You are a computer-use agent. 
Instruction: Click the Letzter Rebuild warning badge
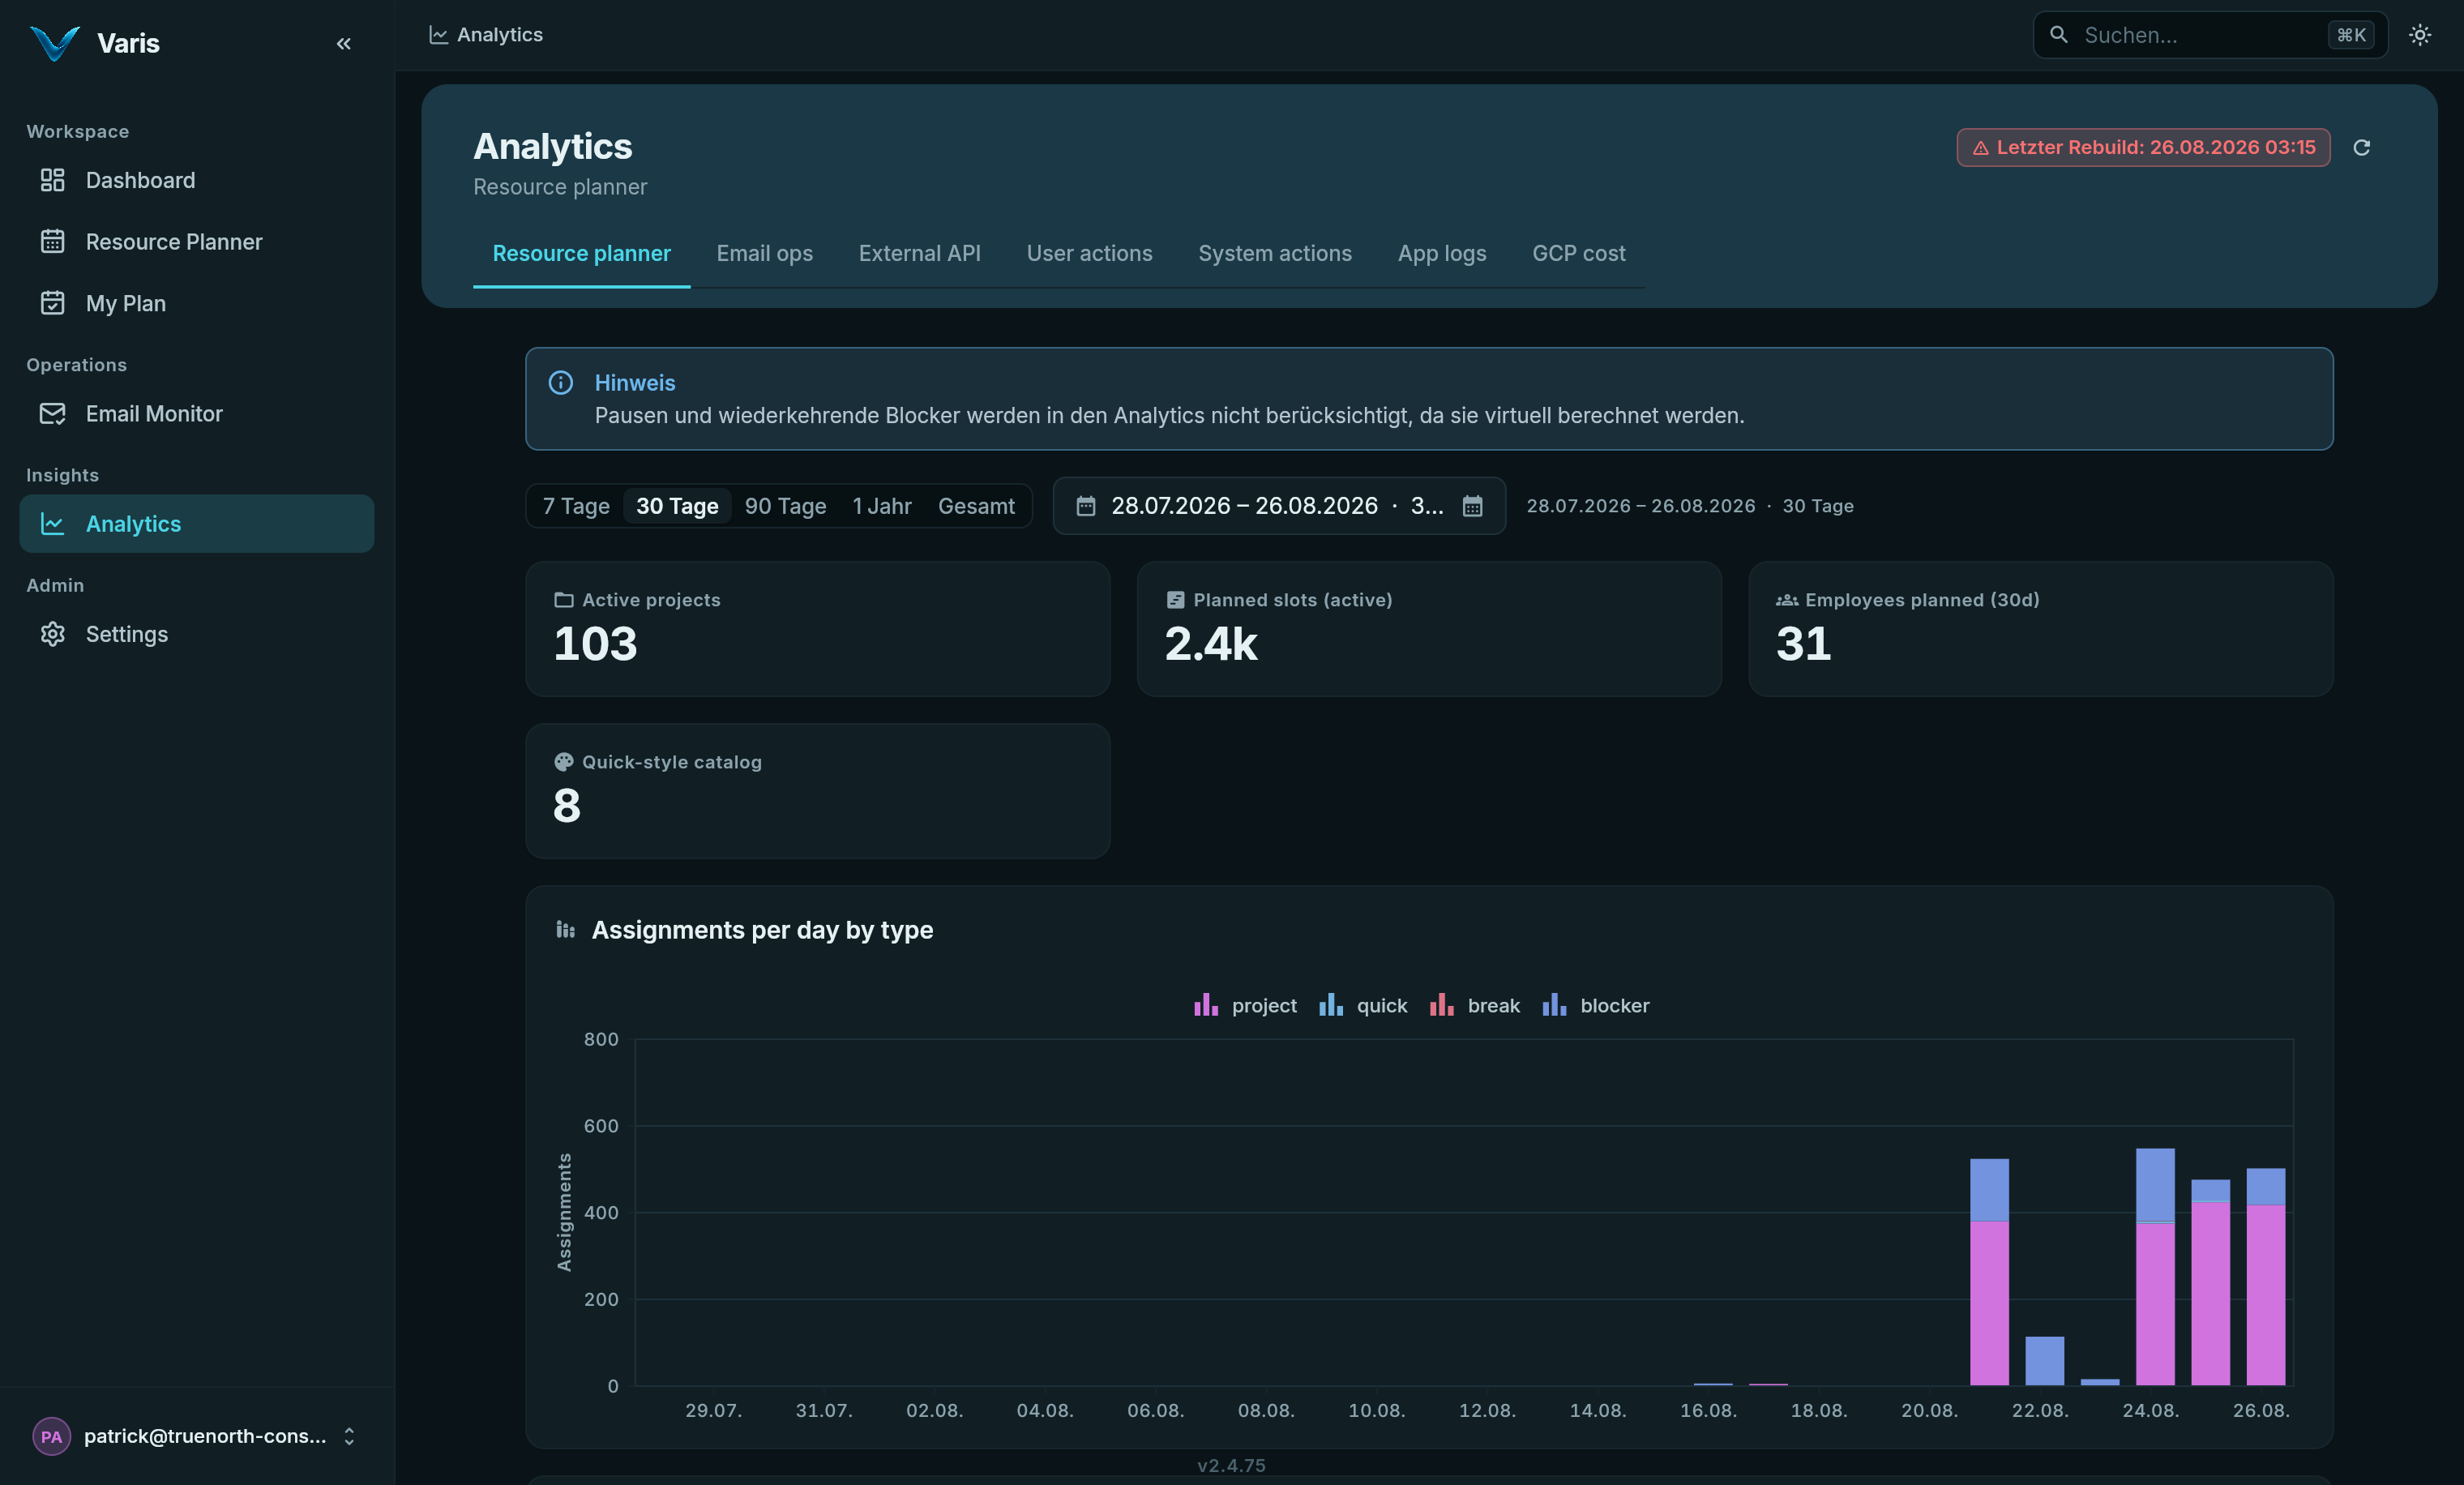2143,147
